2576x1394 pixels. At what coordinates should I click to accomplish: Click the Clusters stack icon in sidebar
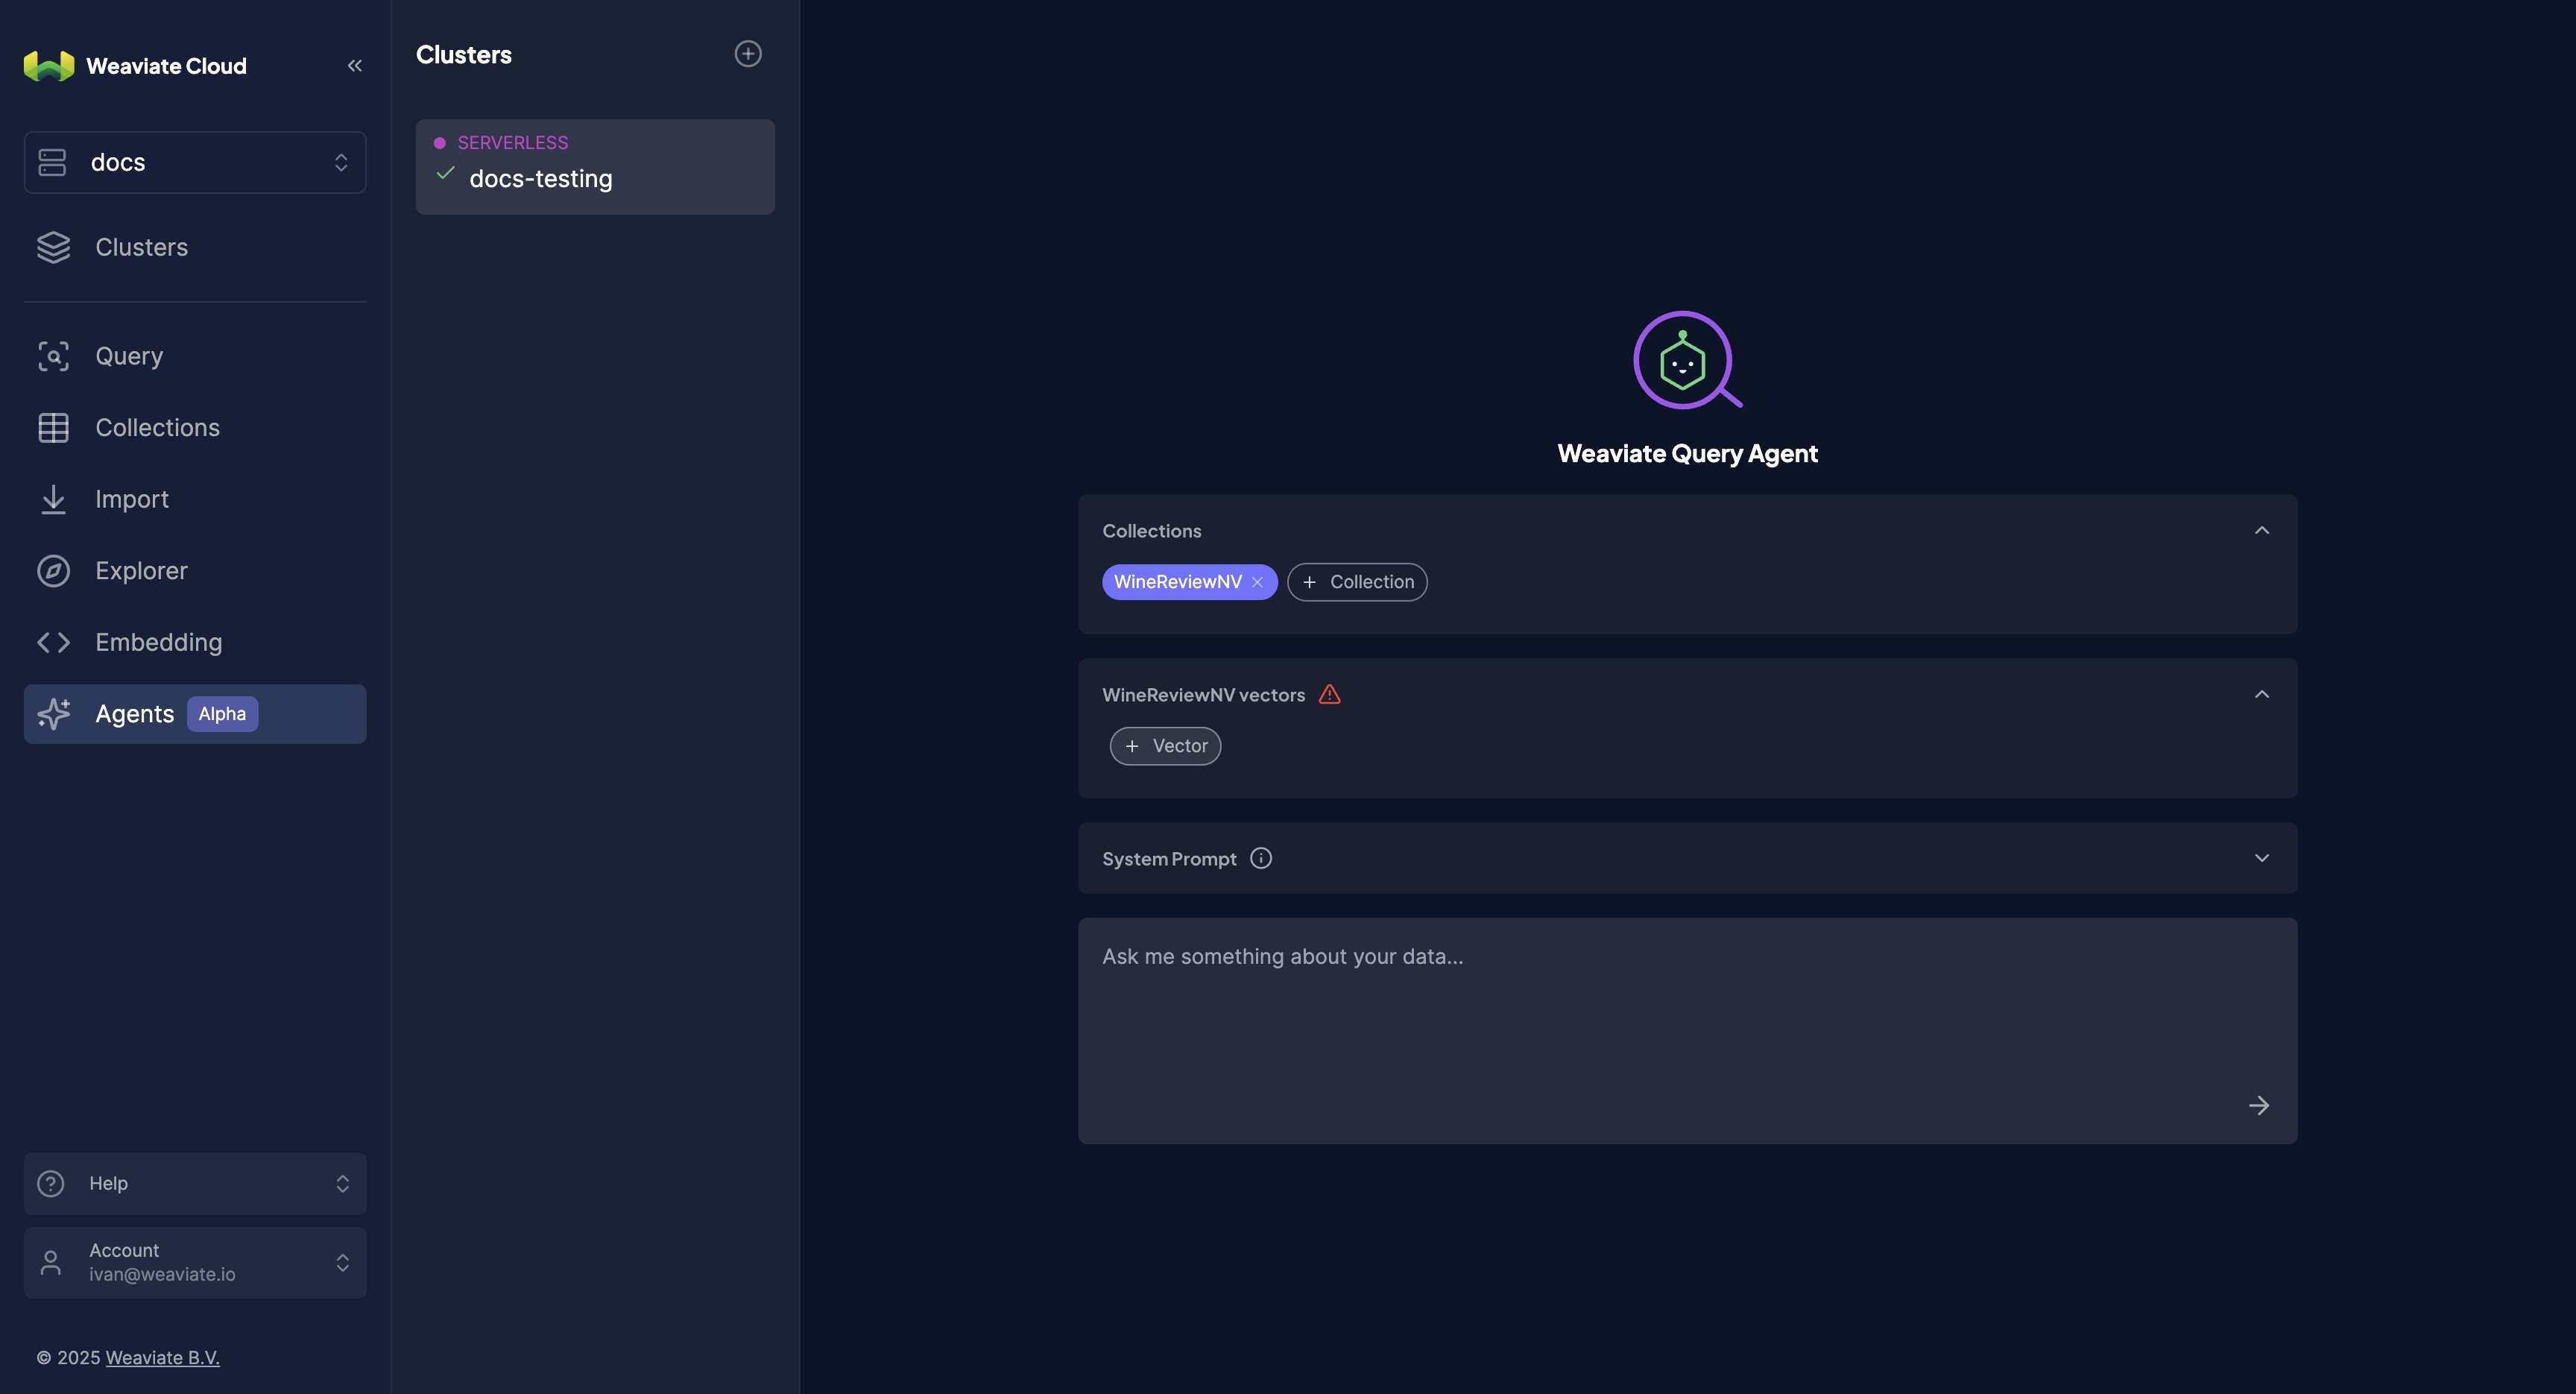[x=53, y=247]
